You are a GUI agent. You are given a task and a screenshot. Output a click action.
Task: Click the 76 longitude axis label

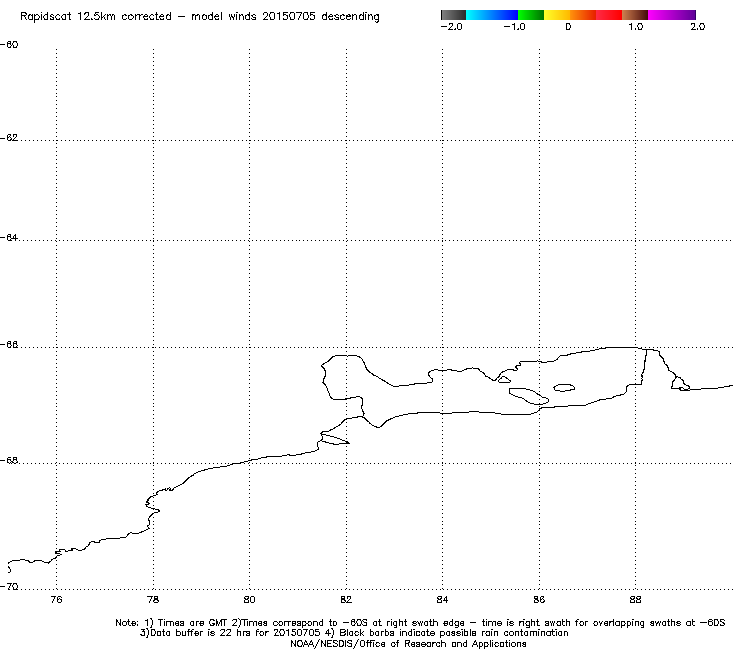point(56,599)
